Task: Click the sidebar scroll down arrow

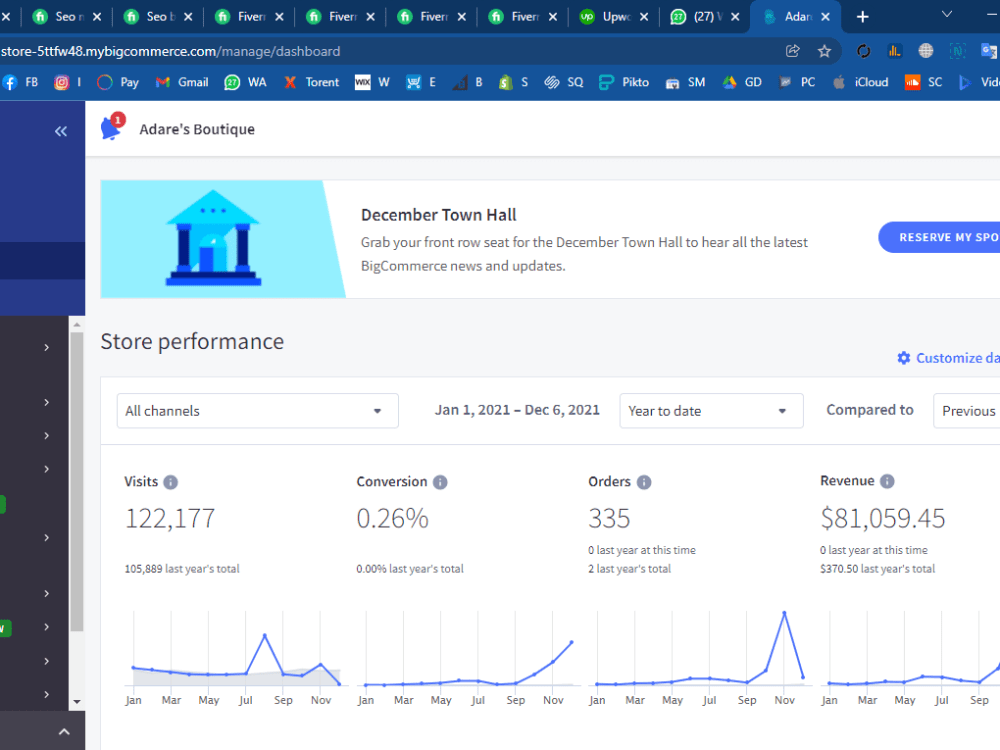Action: 77,702
